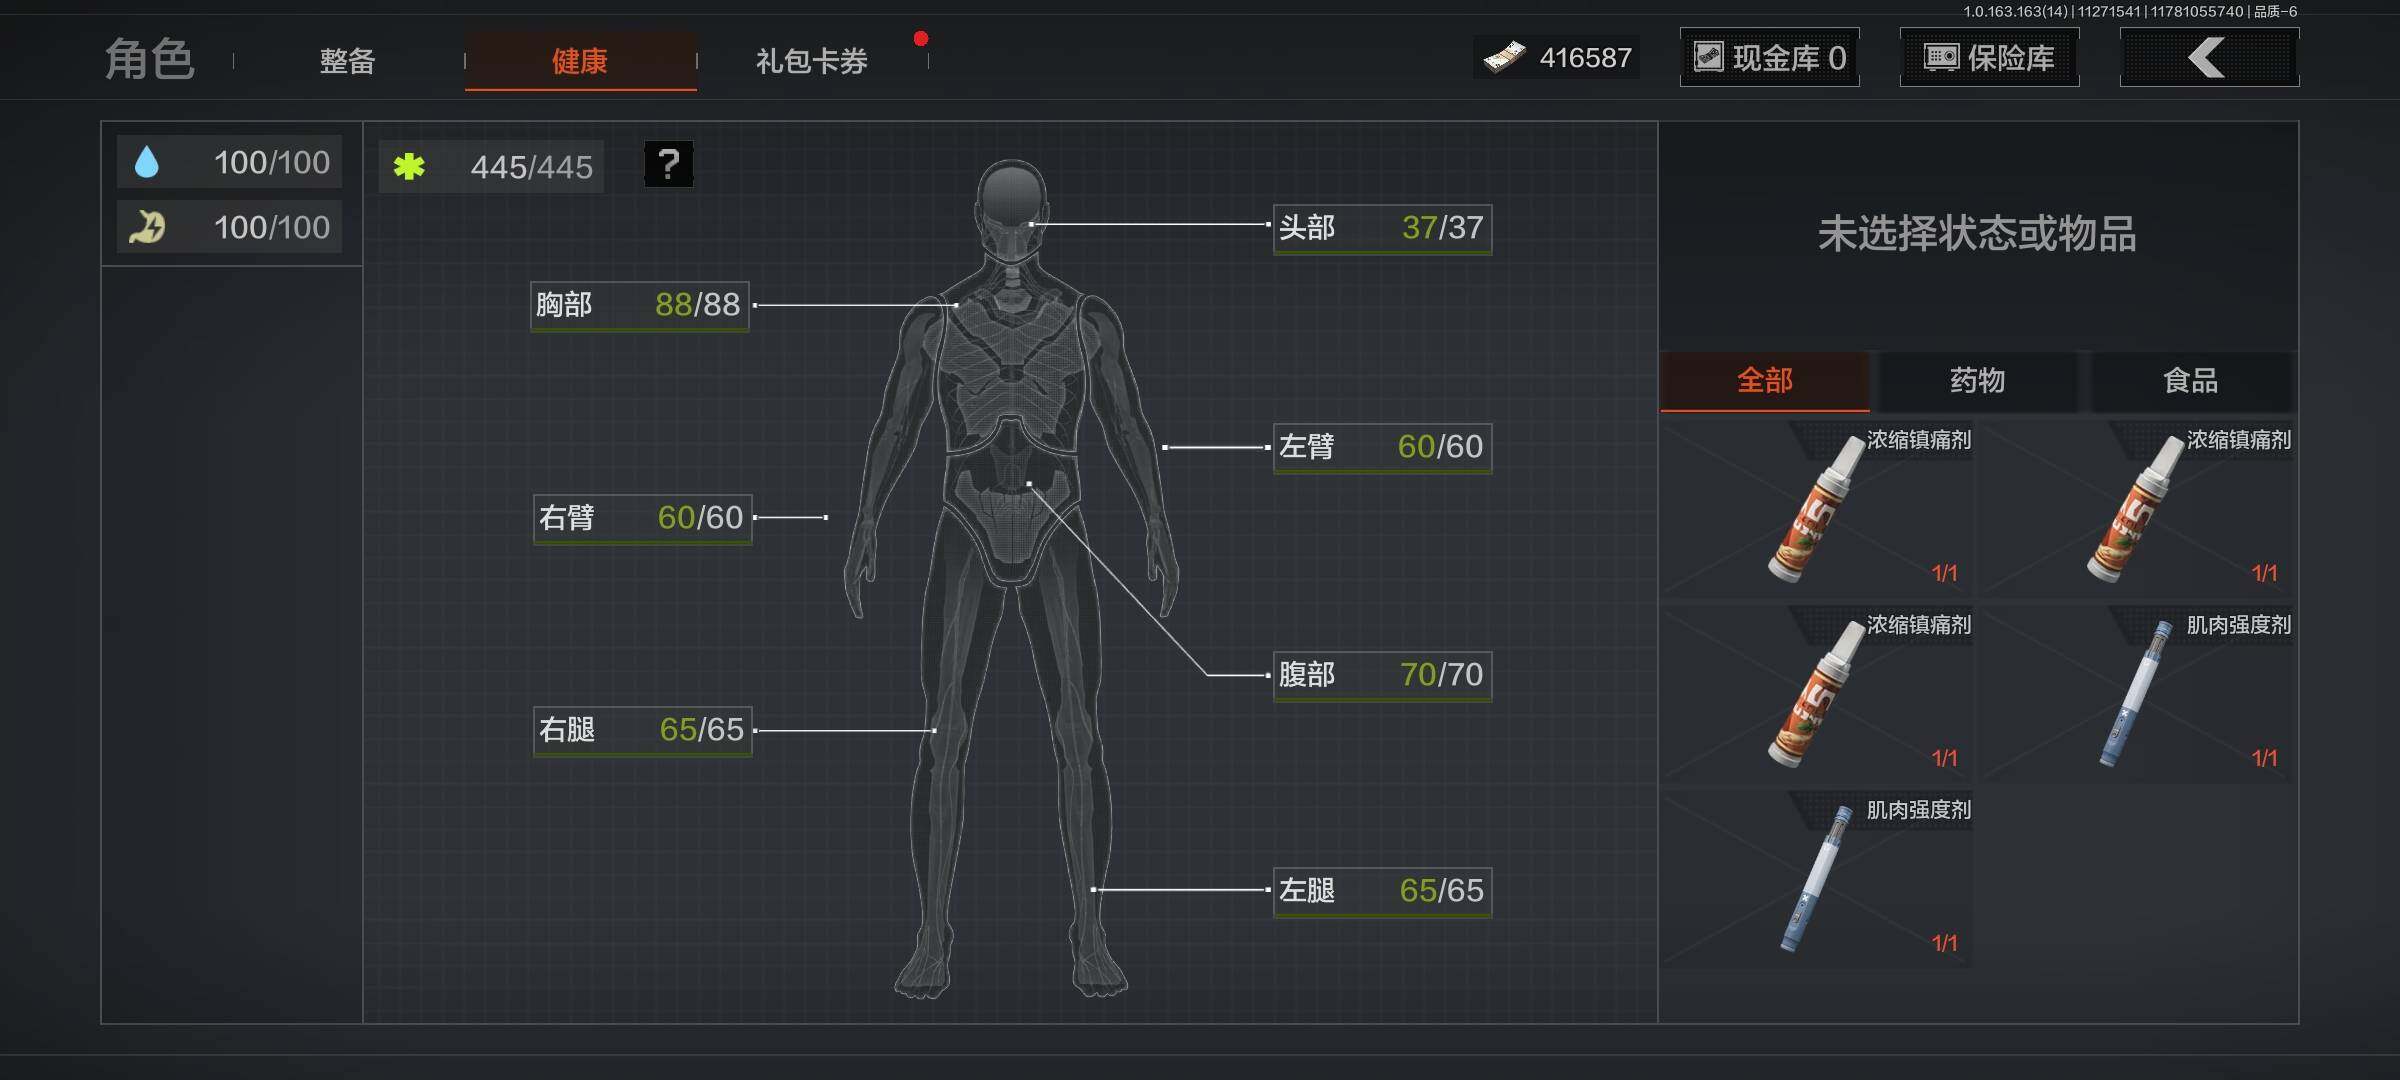Viewport: 2400px width, 1080px height.
Task: Select the 健康 health tab
Action: click(x=580, y=61)
